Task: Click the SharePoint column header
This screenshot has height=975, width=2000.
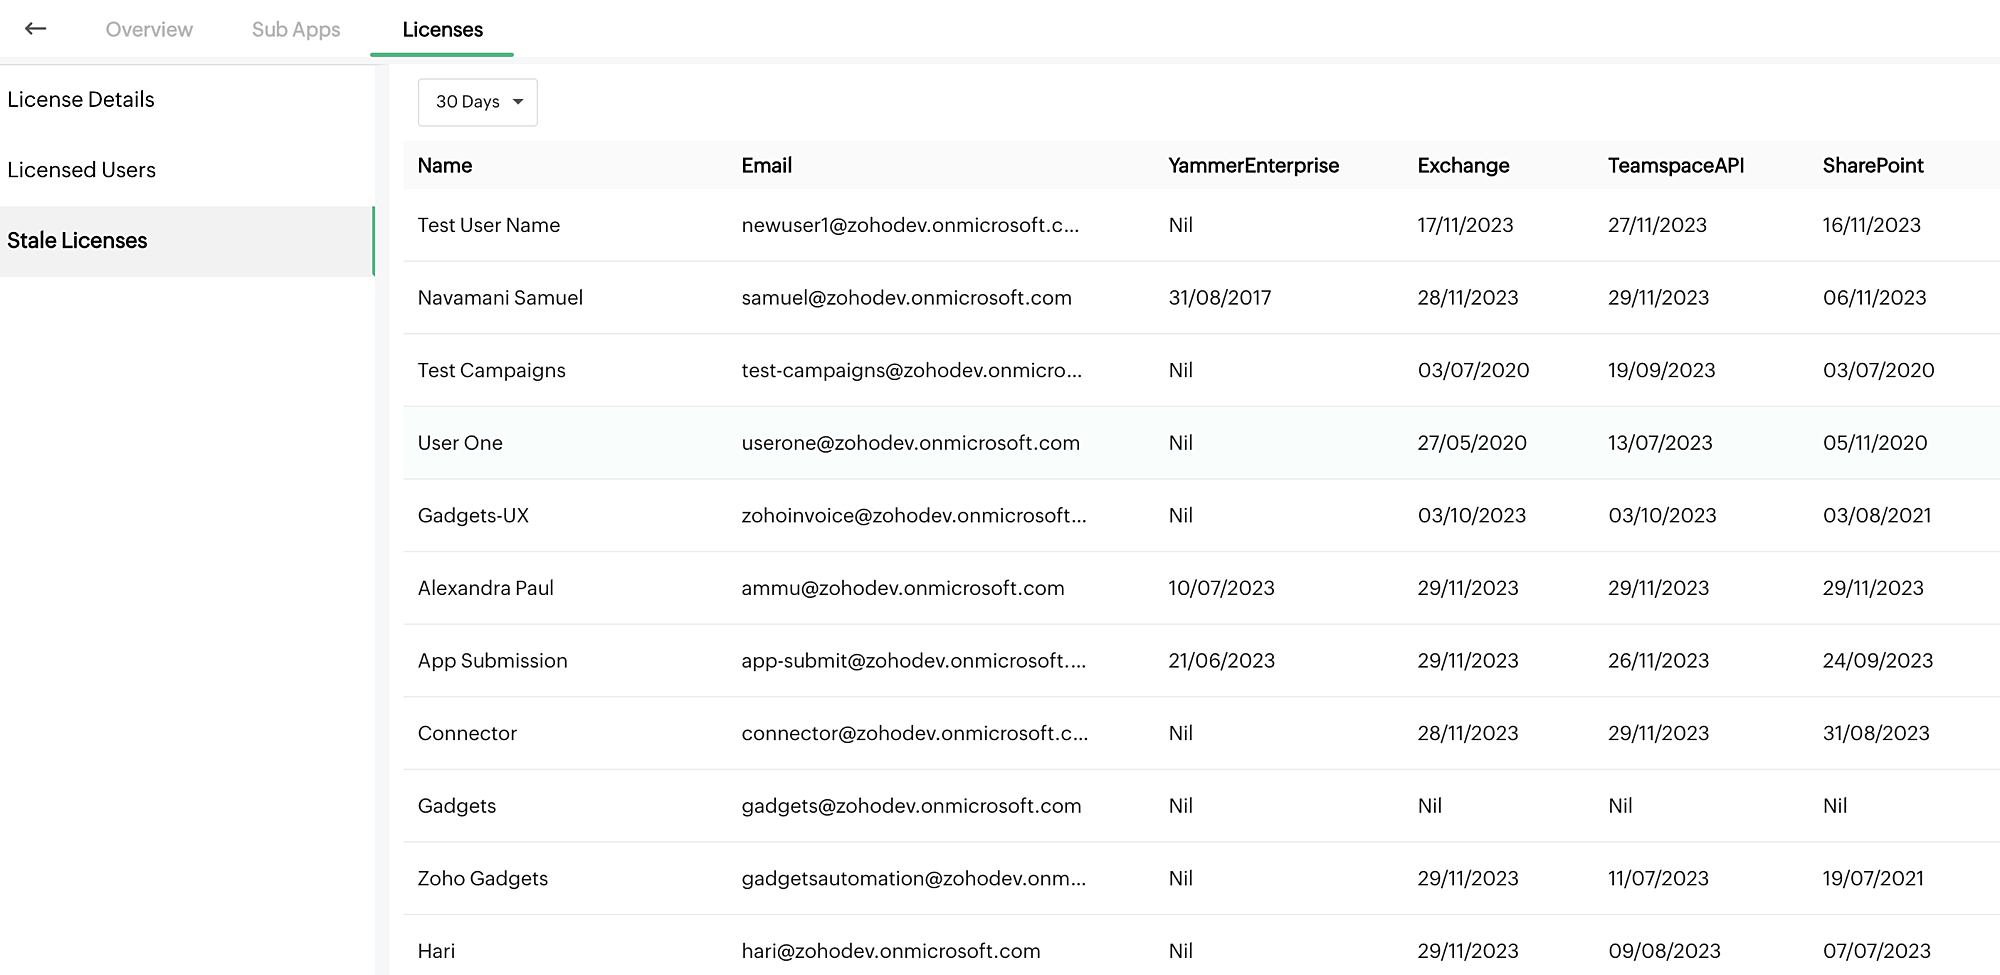Action: pos(1872,166)
